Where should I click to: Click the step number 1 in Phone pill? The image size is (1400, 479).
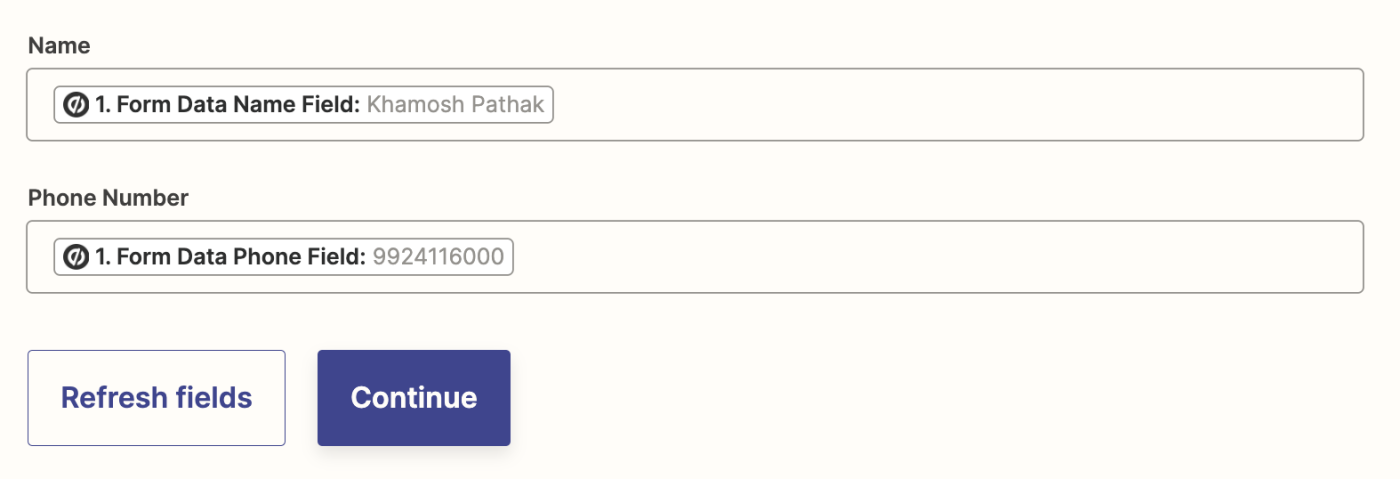(101, 257)
